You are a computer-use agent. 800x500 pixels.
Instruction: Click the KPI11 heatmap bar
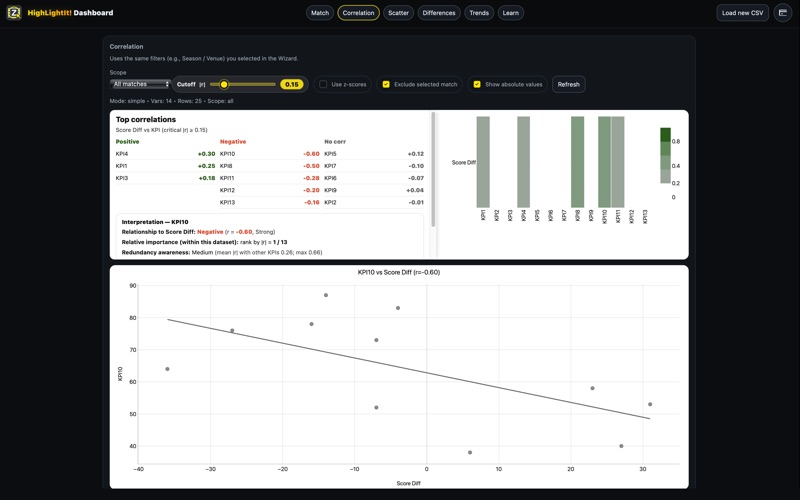618,162
